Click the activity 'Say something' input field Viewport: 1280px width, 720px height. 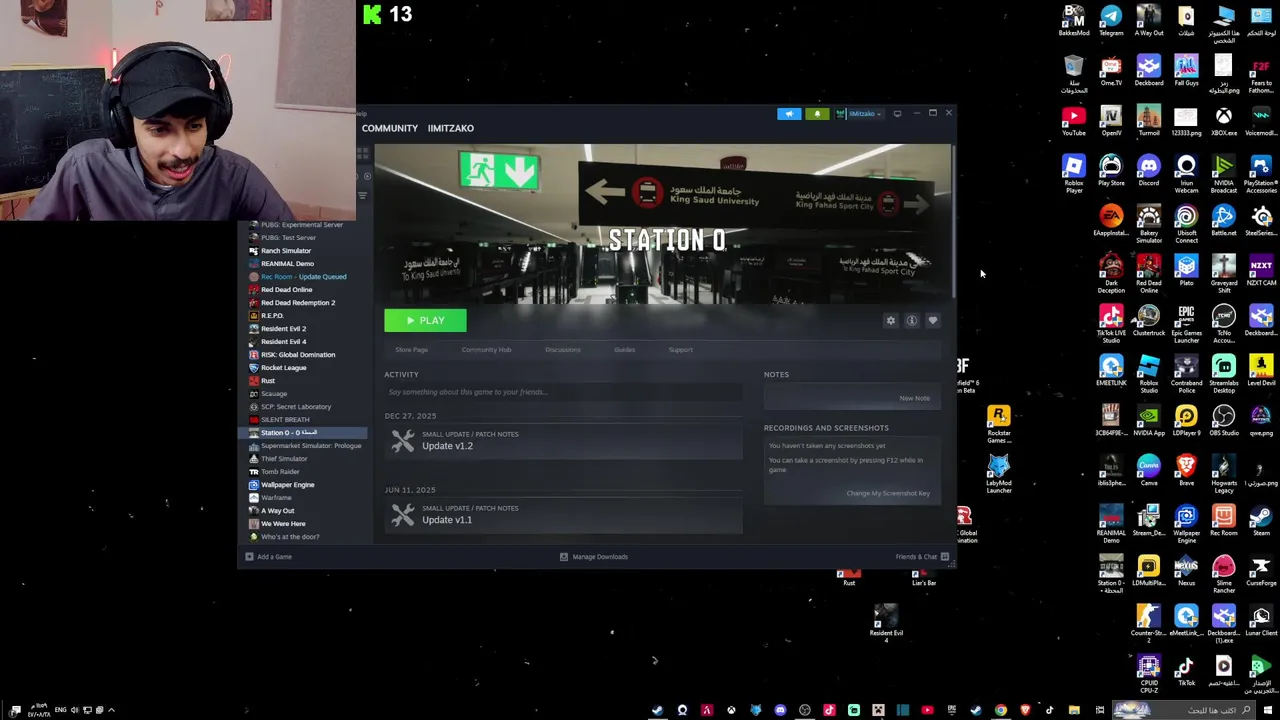coord(563,392)
